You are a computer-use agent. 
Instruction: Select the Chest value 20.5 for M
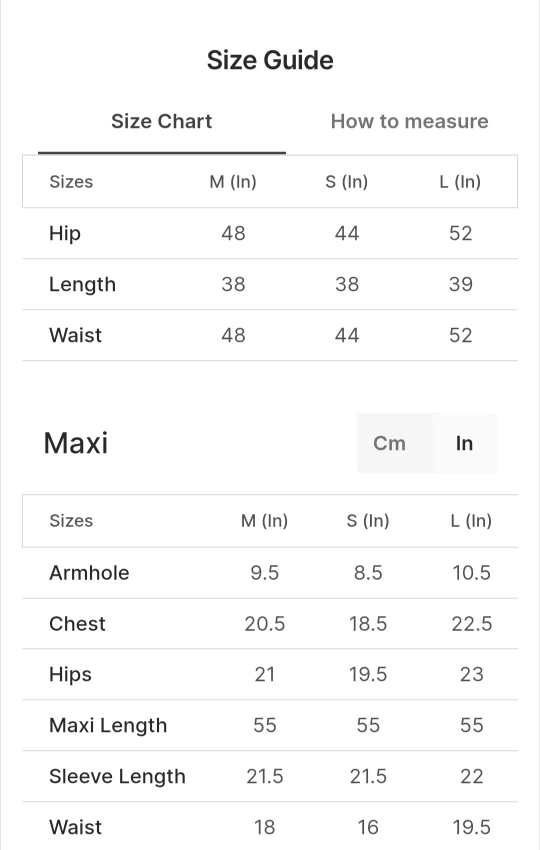pyautogui.click(x=265, y=624)
